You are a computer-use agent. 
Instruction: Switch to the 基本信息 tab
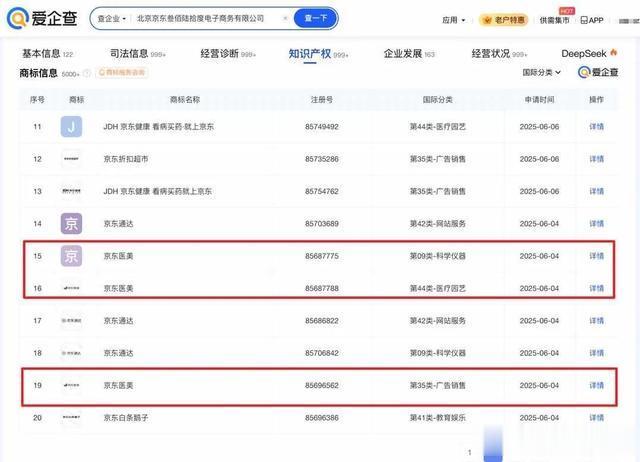[x=47, y=53]
